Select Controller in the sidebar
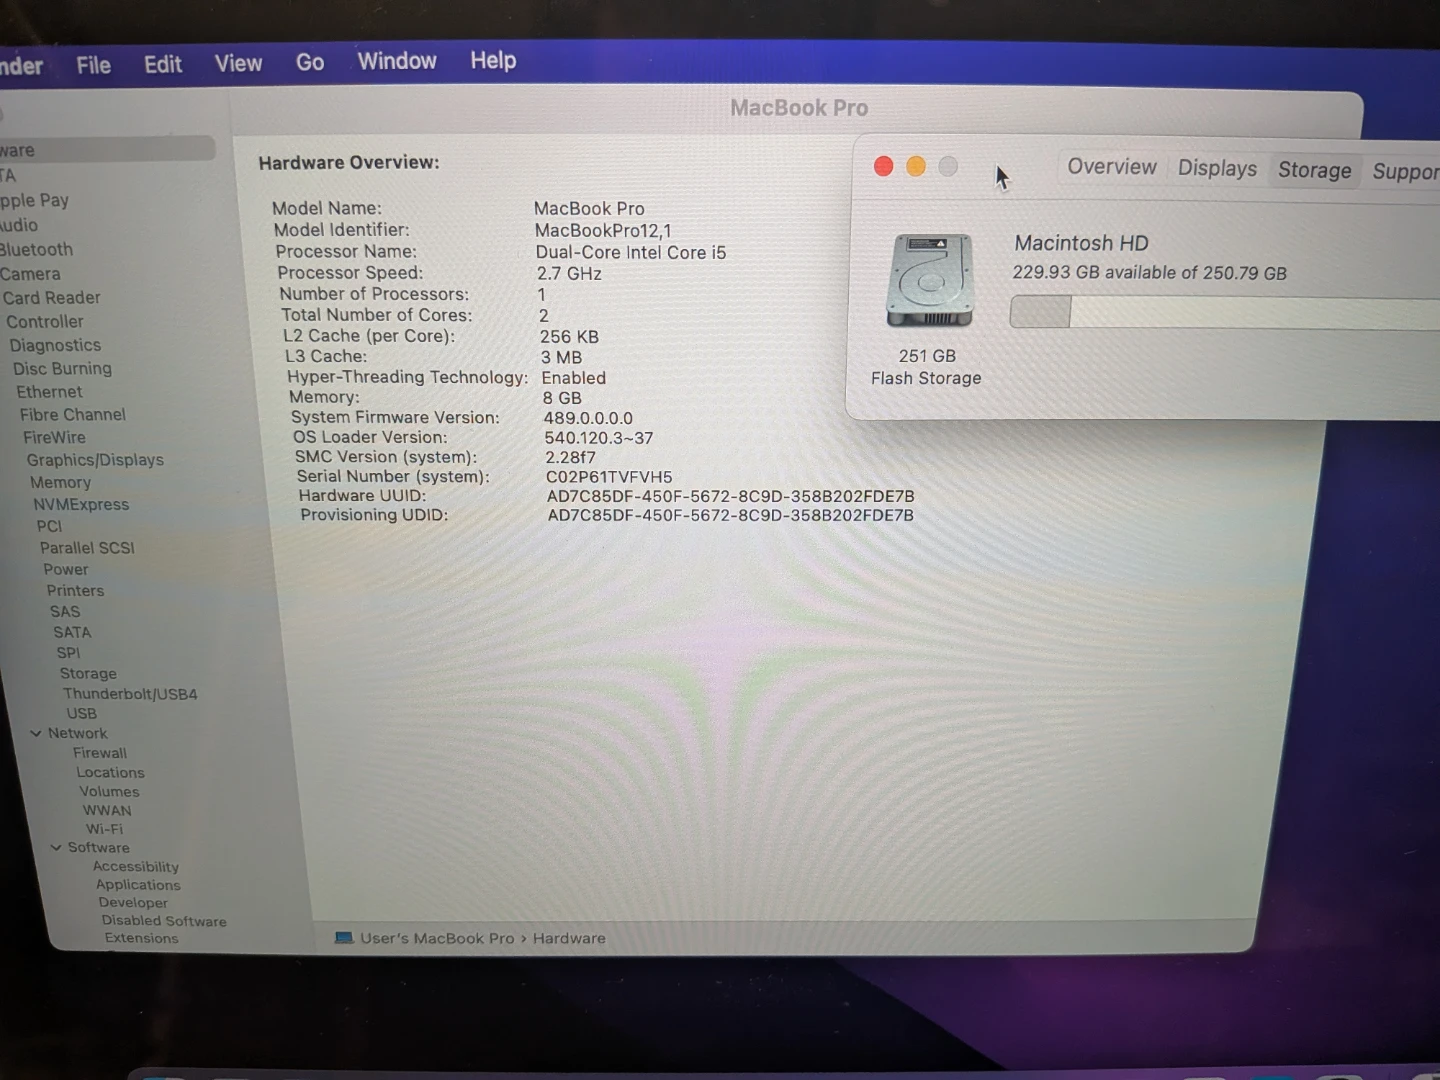This screenshot has width=1440, height=1080. coord(45,322)
